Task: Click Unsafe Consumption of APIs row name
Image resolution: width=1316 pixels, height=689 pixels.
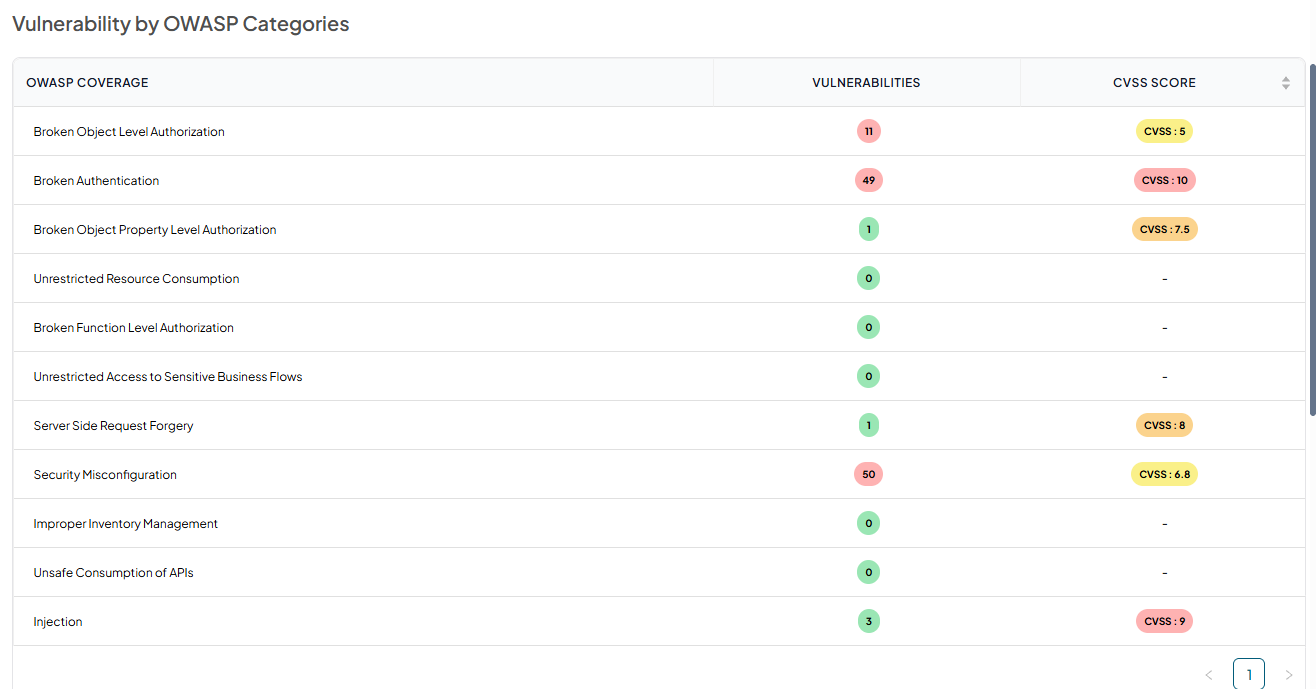Action: pos(113,573)
